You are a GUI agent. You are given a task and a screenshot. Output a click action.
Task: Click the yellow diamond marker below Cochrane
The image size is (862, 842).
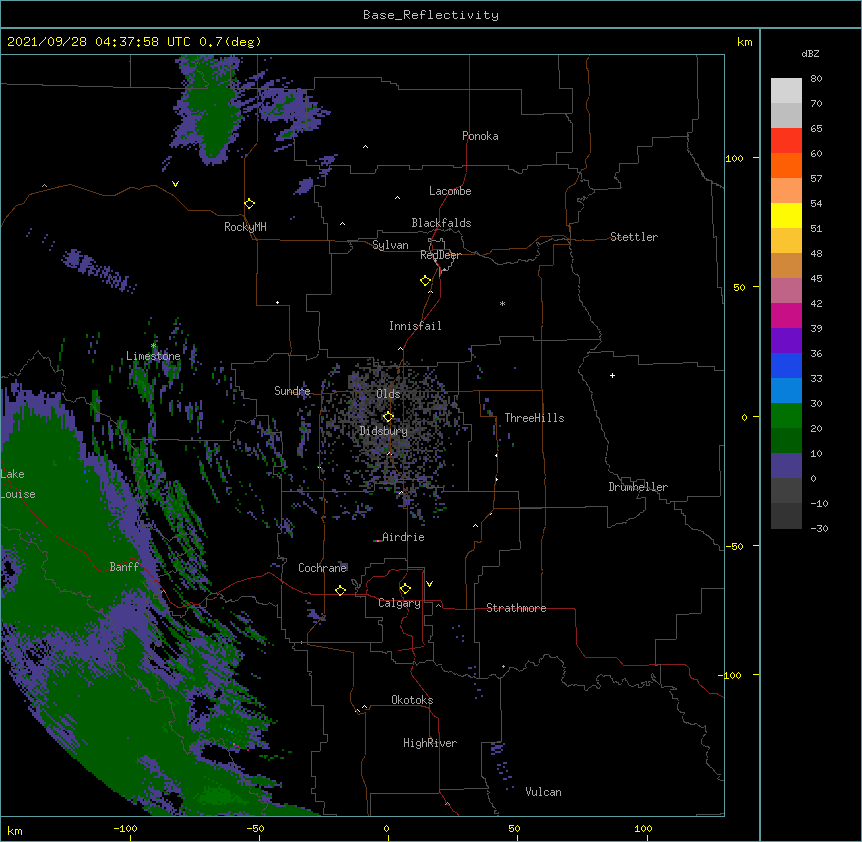(340, 590)
